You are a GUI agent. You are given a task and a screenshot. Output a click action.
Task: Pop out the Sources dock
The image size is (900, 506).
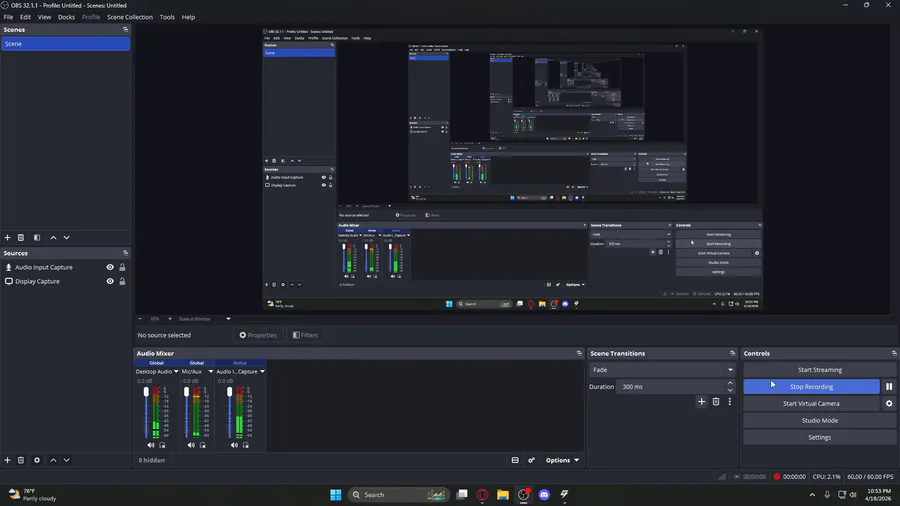point(125,253)
